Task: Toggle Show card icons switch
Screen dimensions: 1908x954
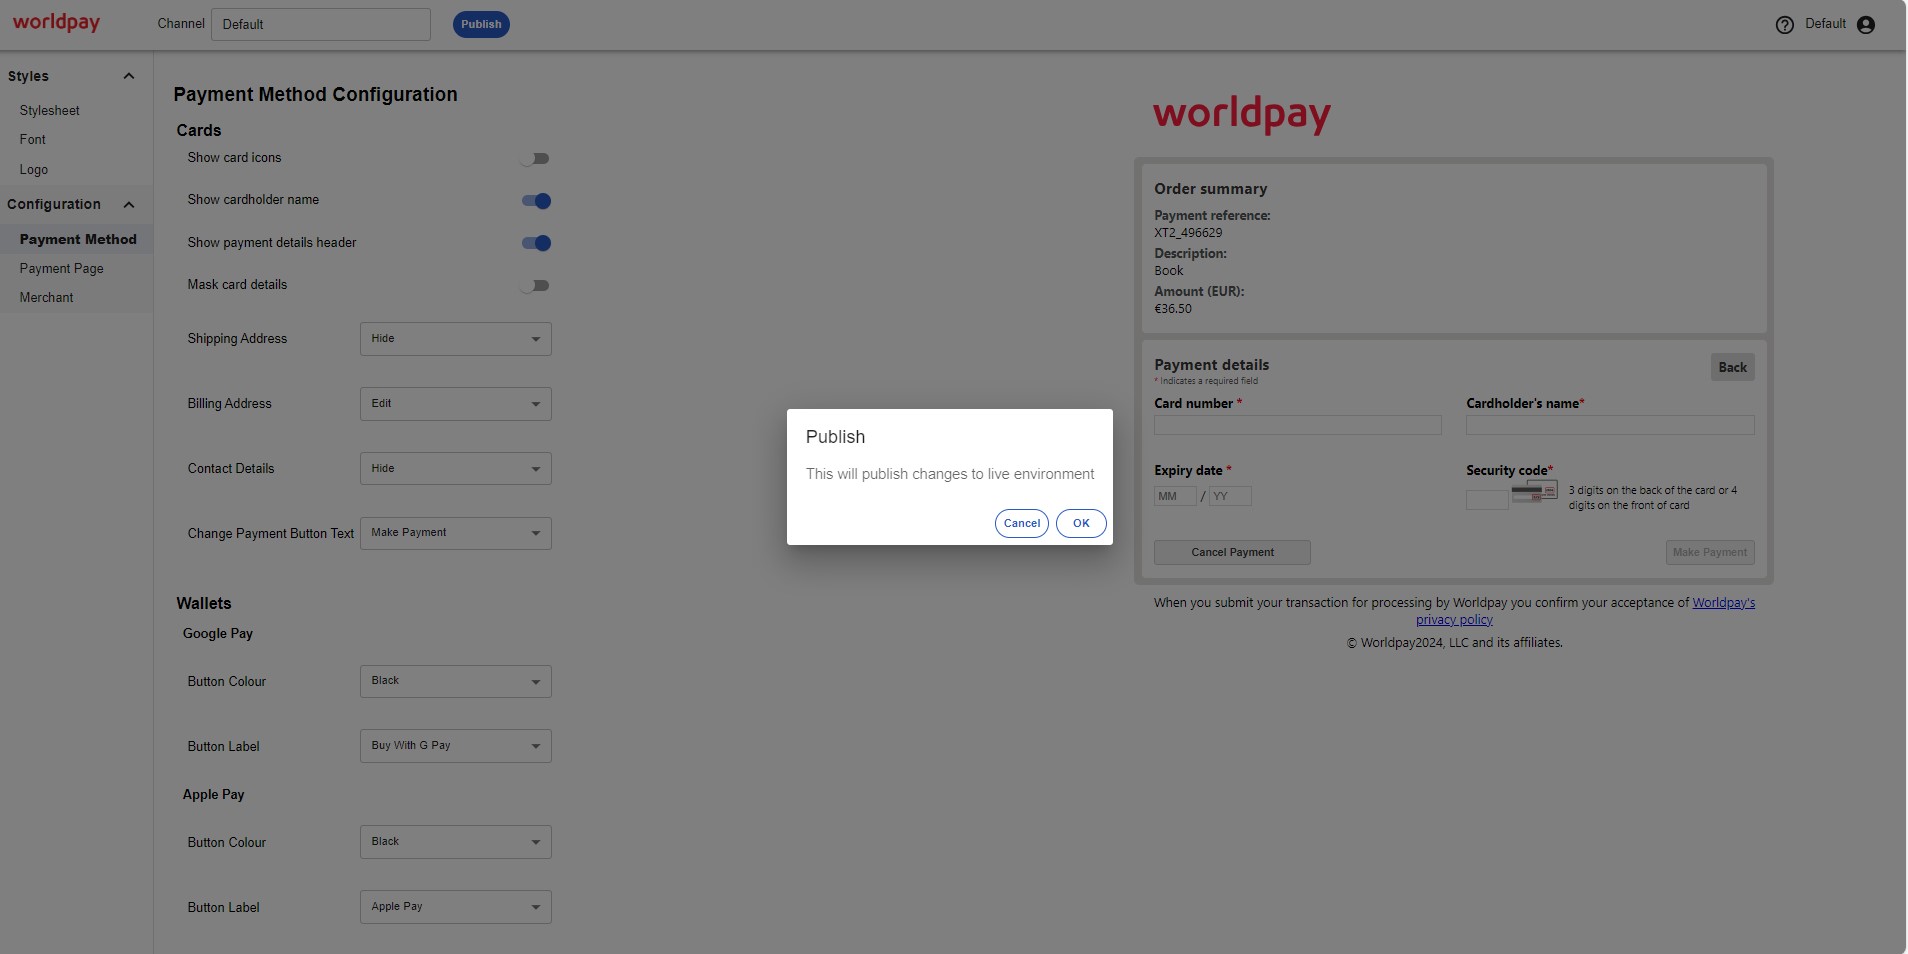Action: pos(535,159)
